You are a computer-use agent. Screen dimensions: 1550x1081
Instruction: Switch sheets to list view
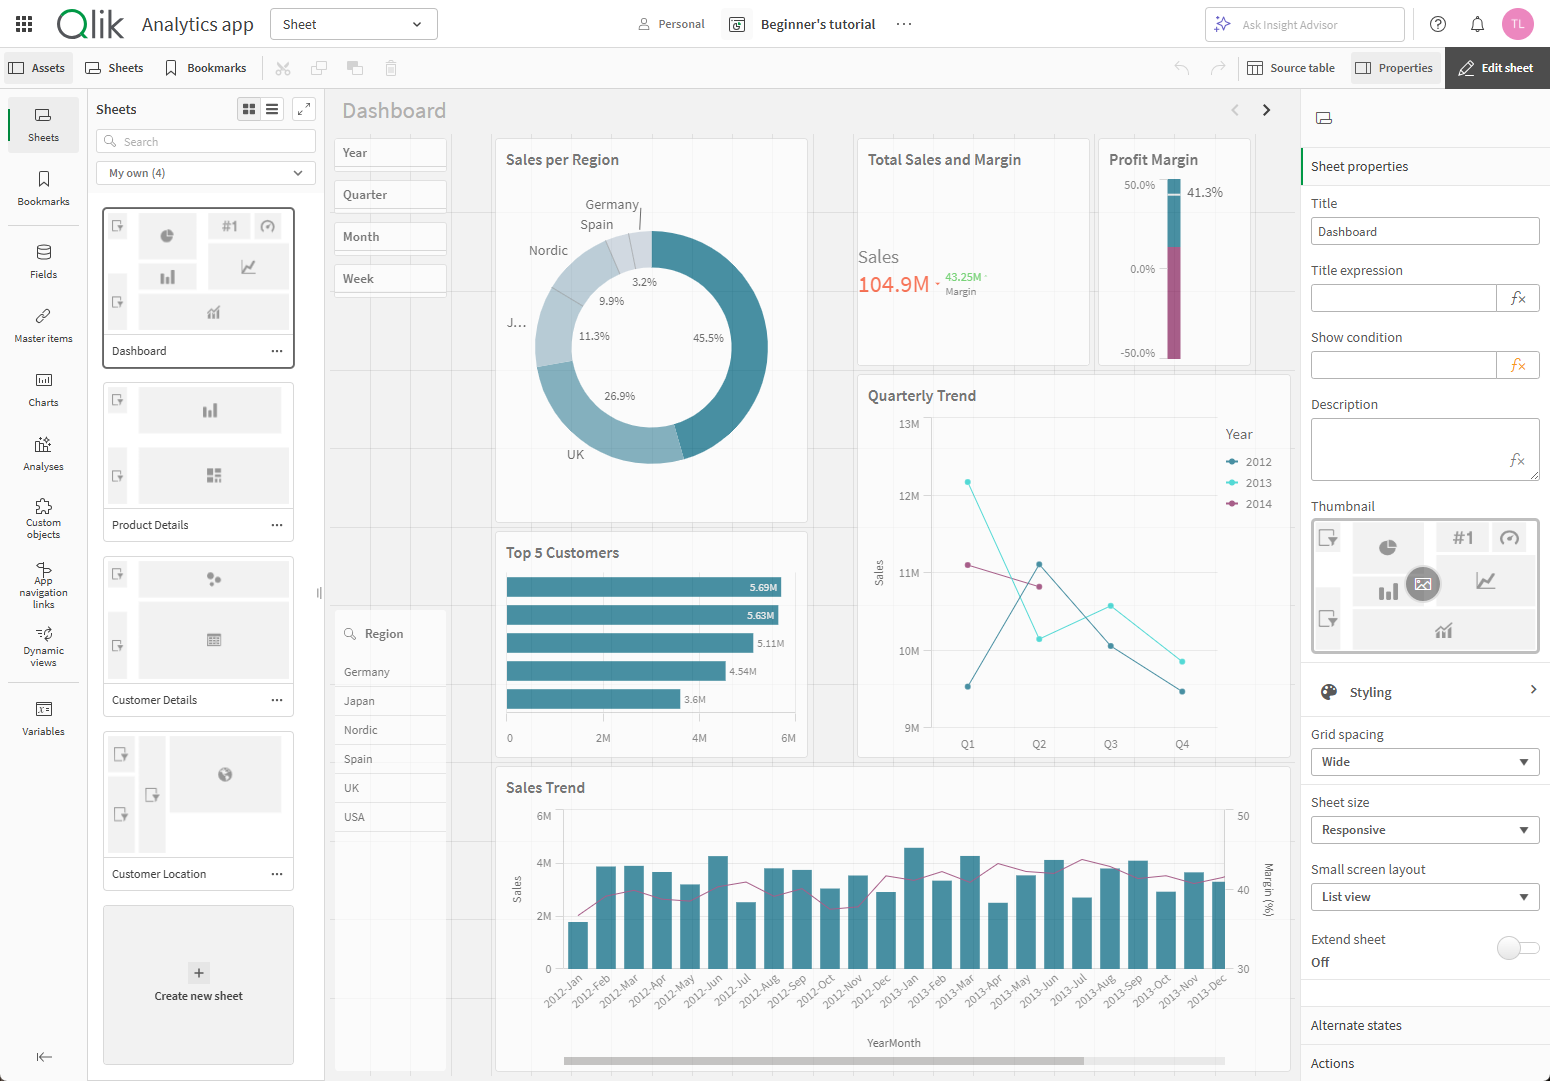[x=272, y=109]
